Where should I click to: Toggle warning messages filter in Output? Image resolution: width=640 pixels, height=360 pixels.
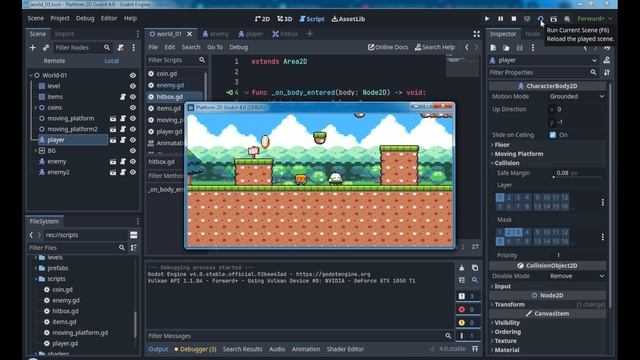467,322
